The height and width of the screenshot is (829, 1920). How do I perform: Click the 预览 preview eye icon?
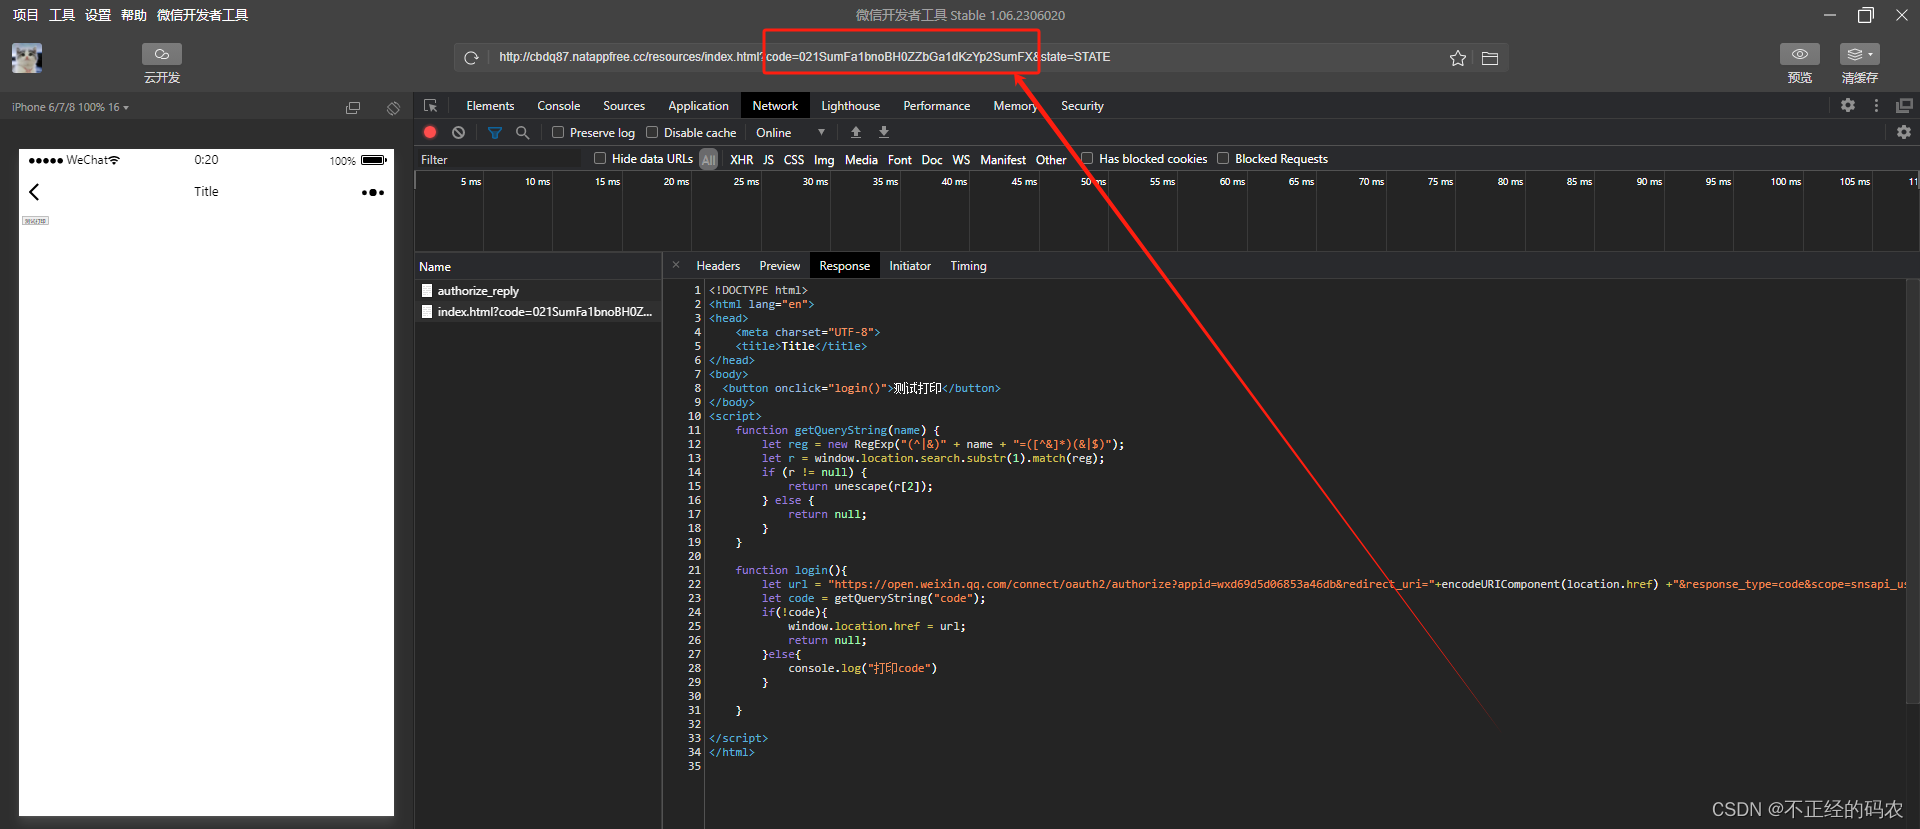(1799, 54)
